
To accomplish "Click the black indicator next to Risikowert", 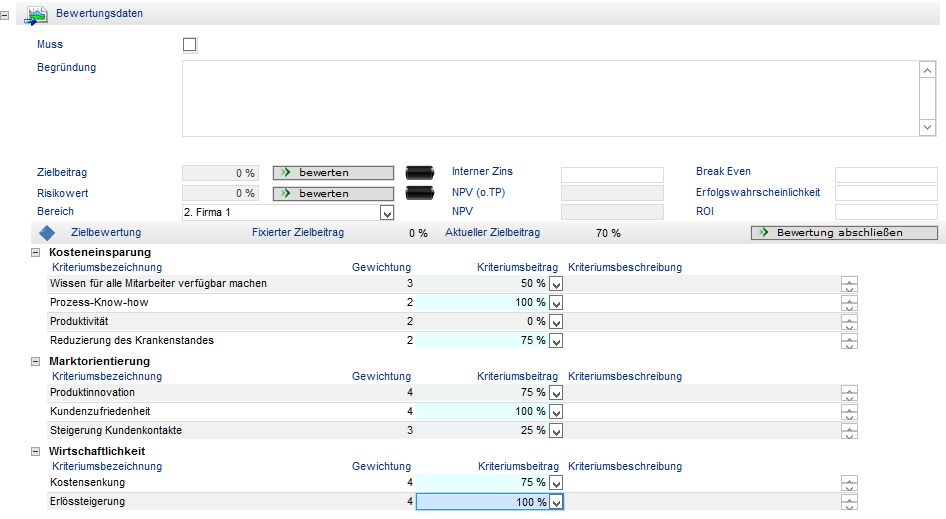I will (420, 194).
